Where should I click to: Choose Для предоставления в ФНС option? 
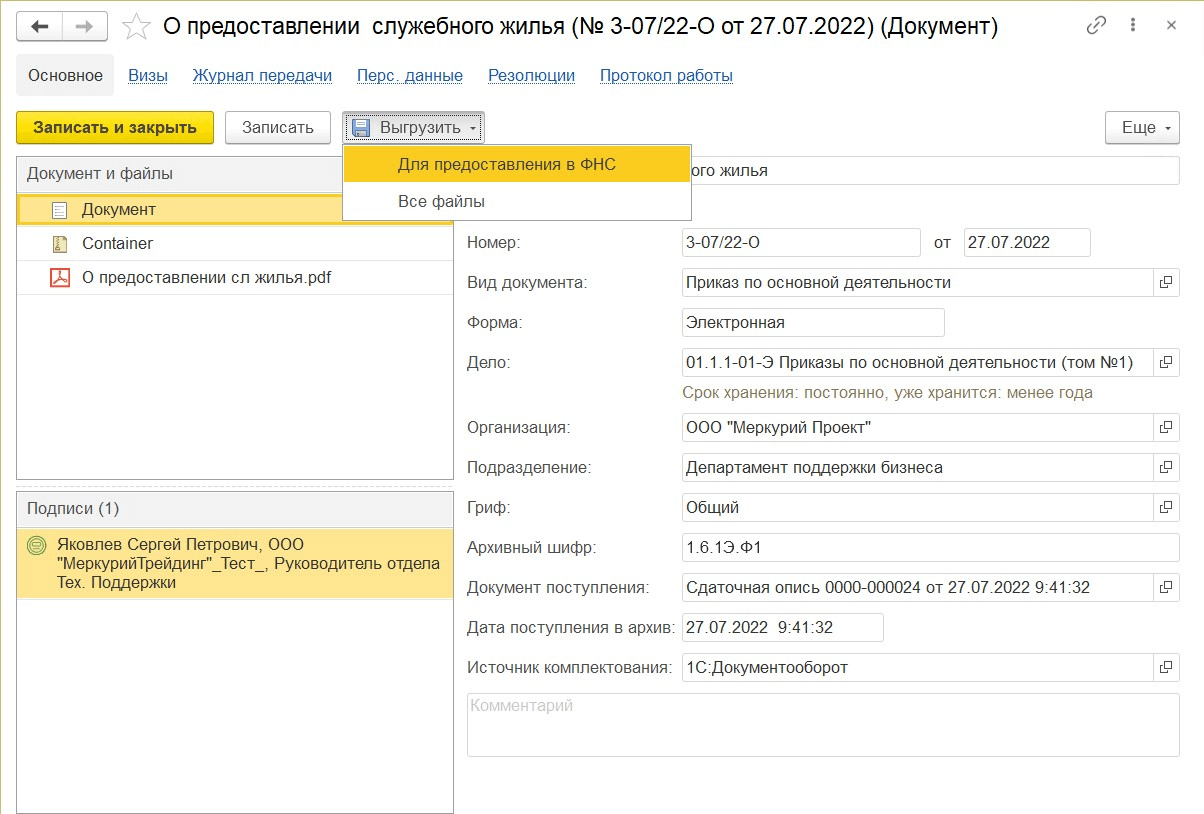tap(517, 164)
